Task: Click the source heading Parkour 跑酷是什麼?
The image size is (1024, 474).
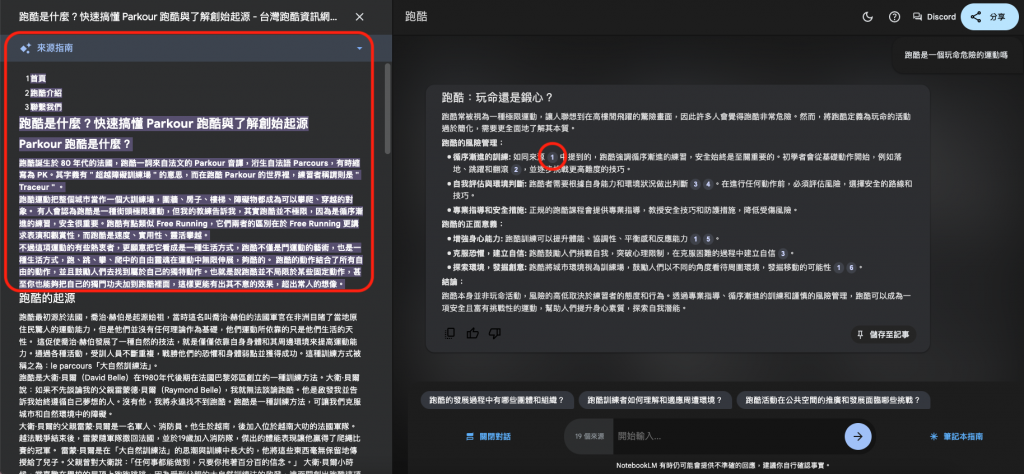Action: point(75,144)
